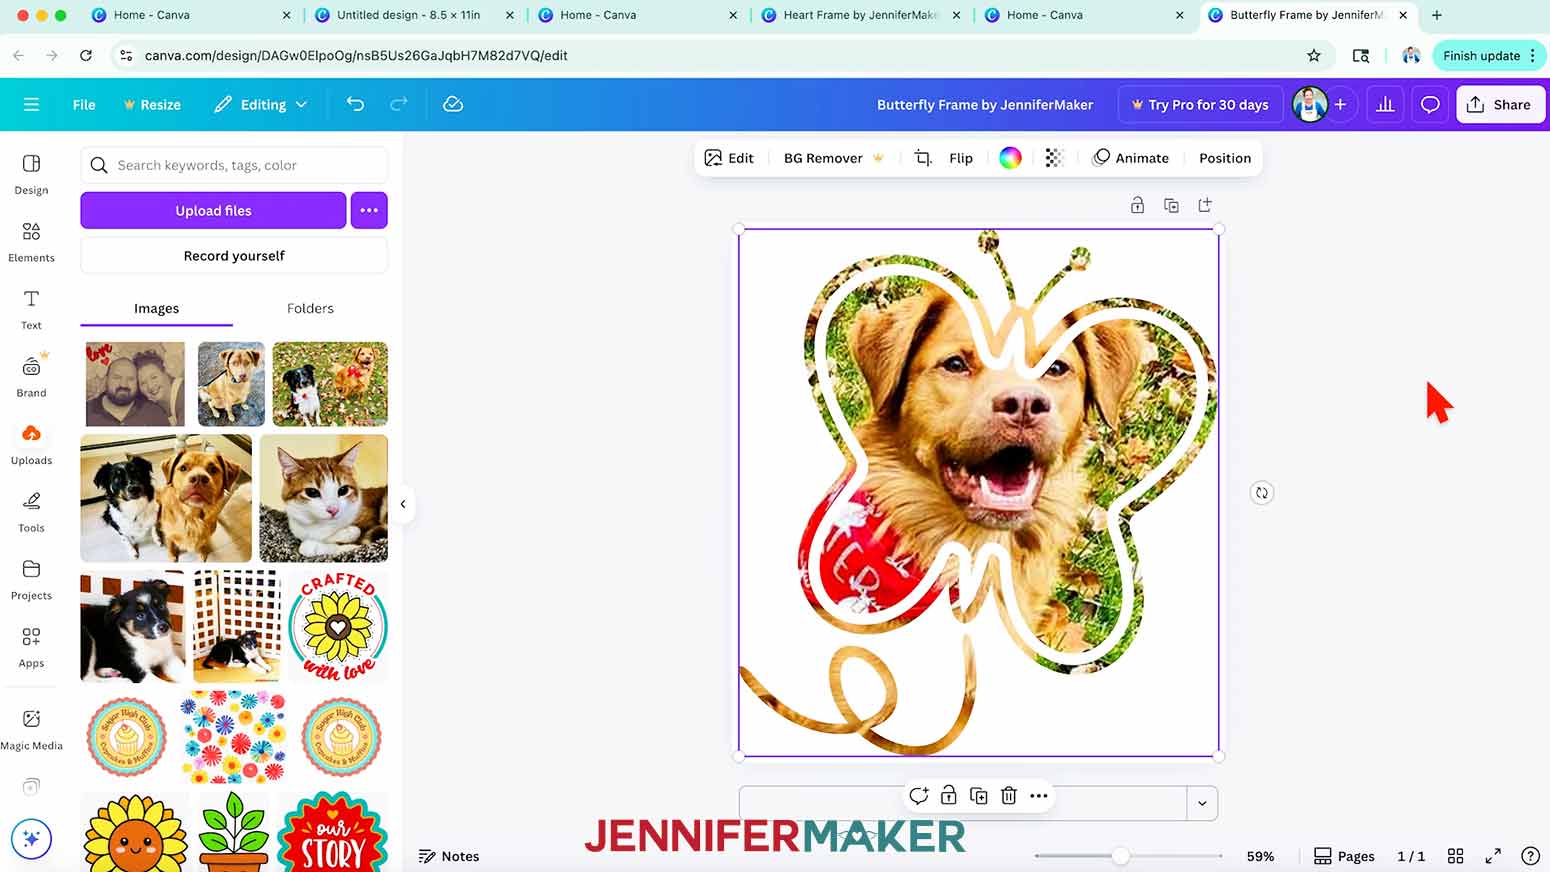
Task: Click the Upload files button
Action: click(x=213, y=210)
